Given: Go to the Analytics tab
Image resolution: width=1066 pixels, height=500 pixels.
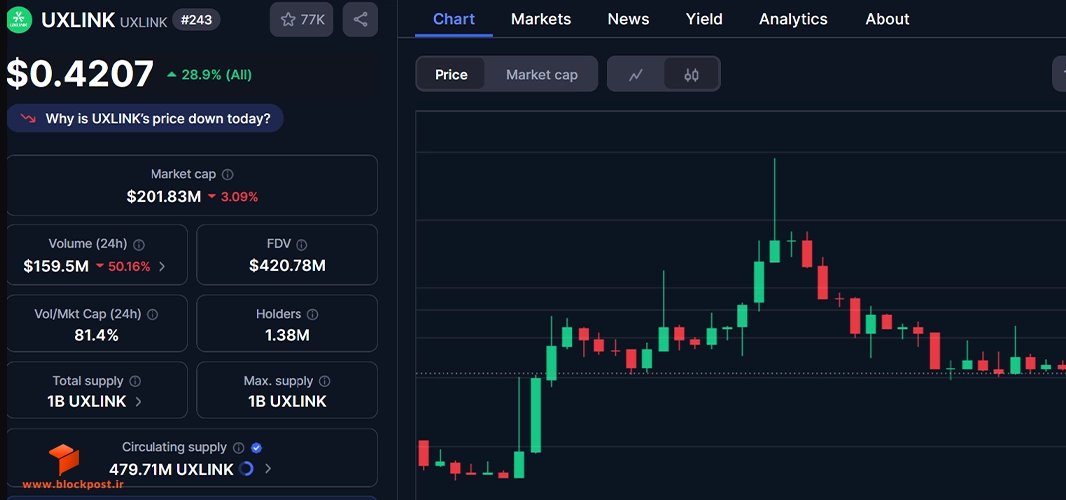Looking at the screenshot, I should pyautogui.click(x=793, y=19).
